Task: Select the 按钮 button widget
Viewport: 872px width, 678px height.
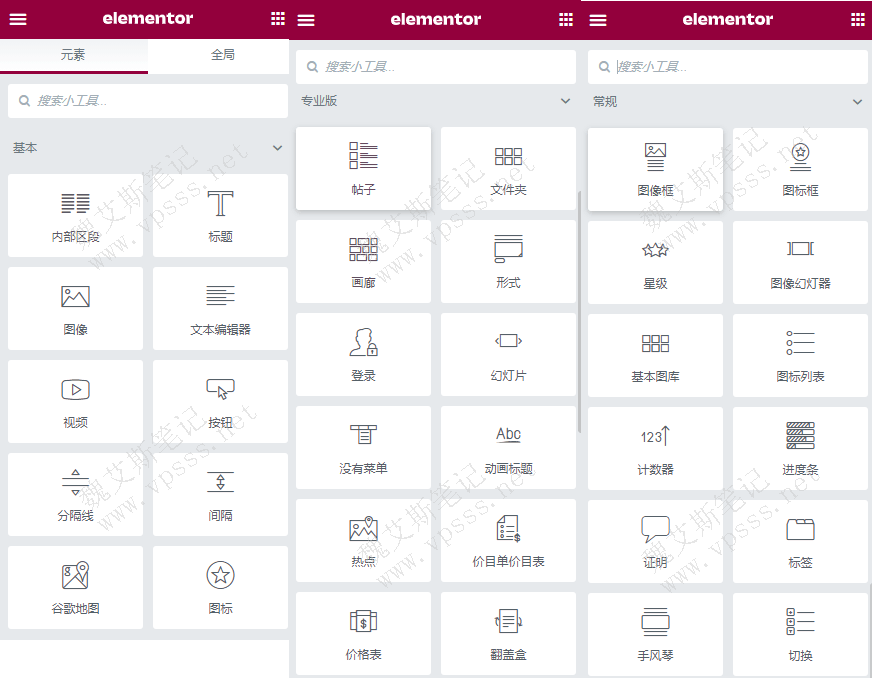Action: coord(220,402)
